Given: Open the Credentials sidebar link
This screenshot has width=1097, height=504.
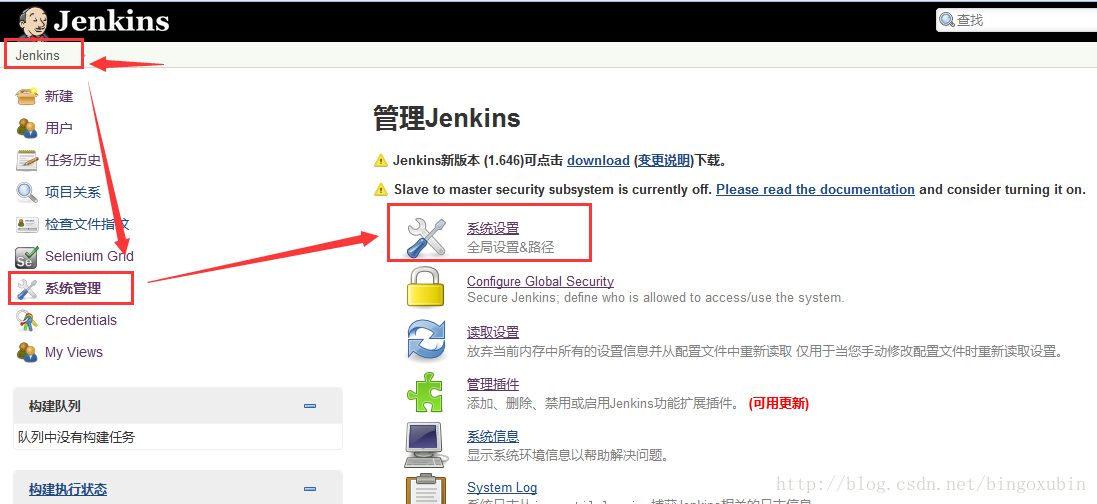Looking at the screenshot, I should pos(80,320).
